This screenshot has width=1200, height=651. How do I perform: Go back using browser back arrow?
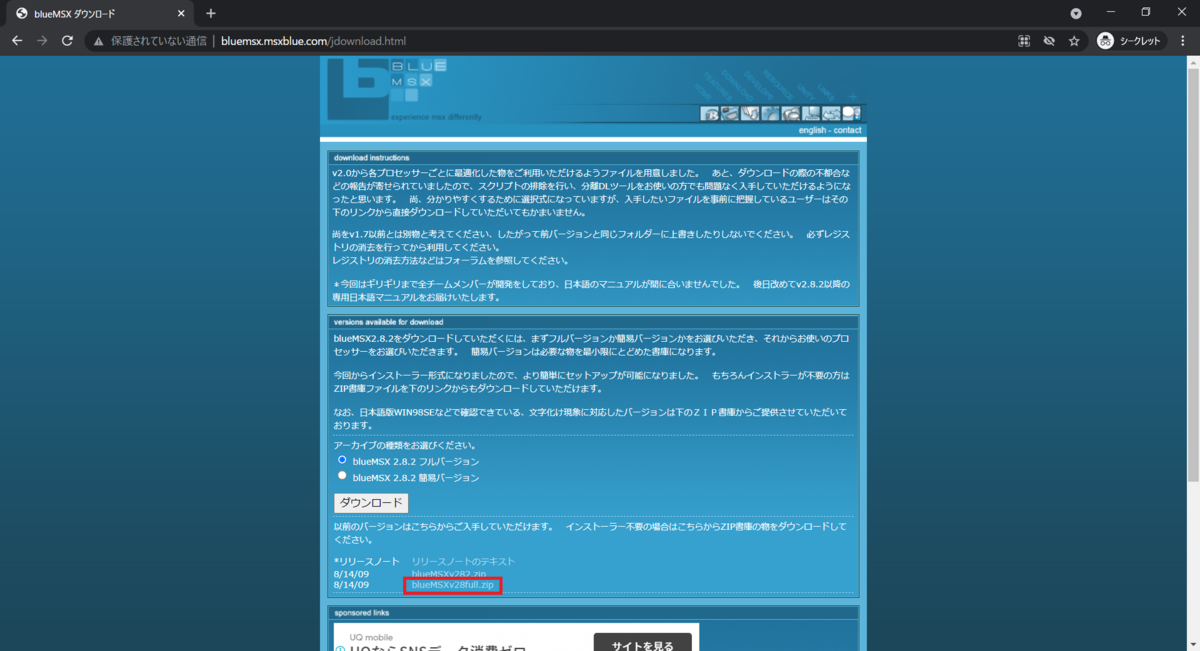click(17, 41)
